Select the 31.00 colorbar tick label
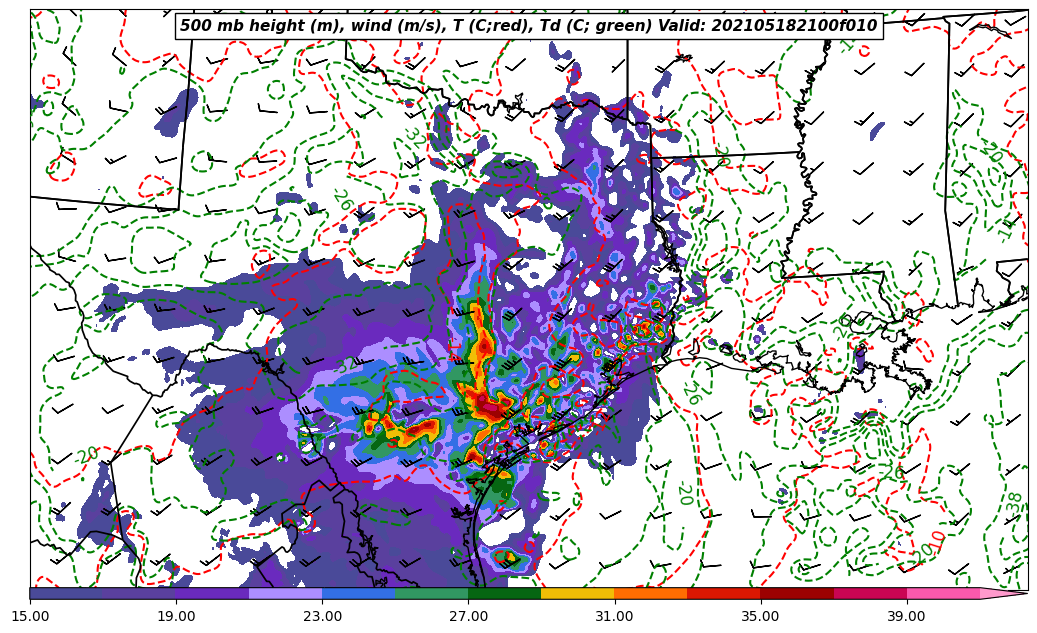 (x=614, y=616)
